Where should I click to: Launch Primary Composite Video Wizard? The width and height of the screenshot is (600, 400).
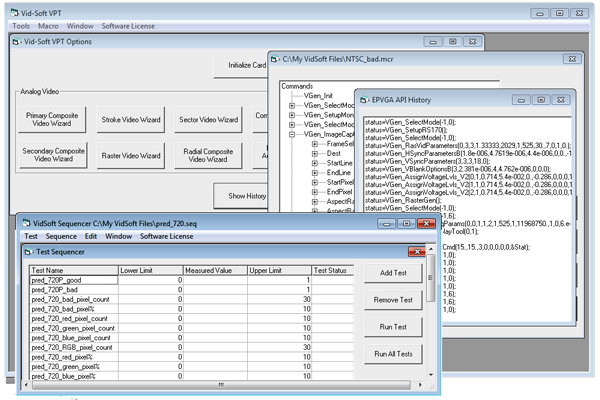pos(52,119)
